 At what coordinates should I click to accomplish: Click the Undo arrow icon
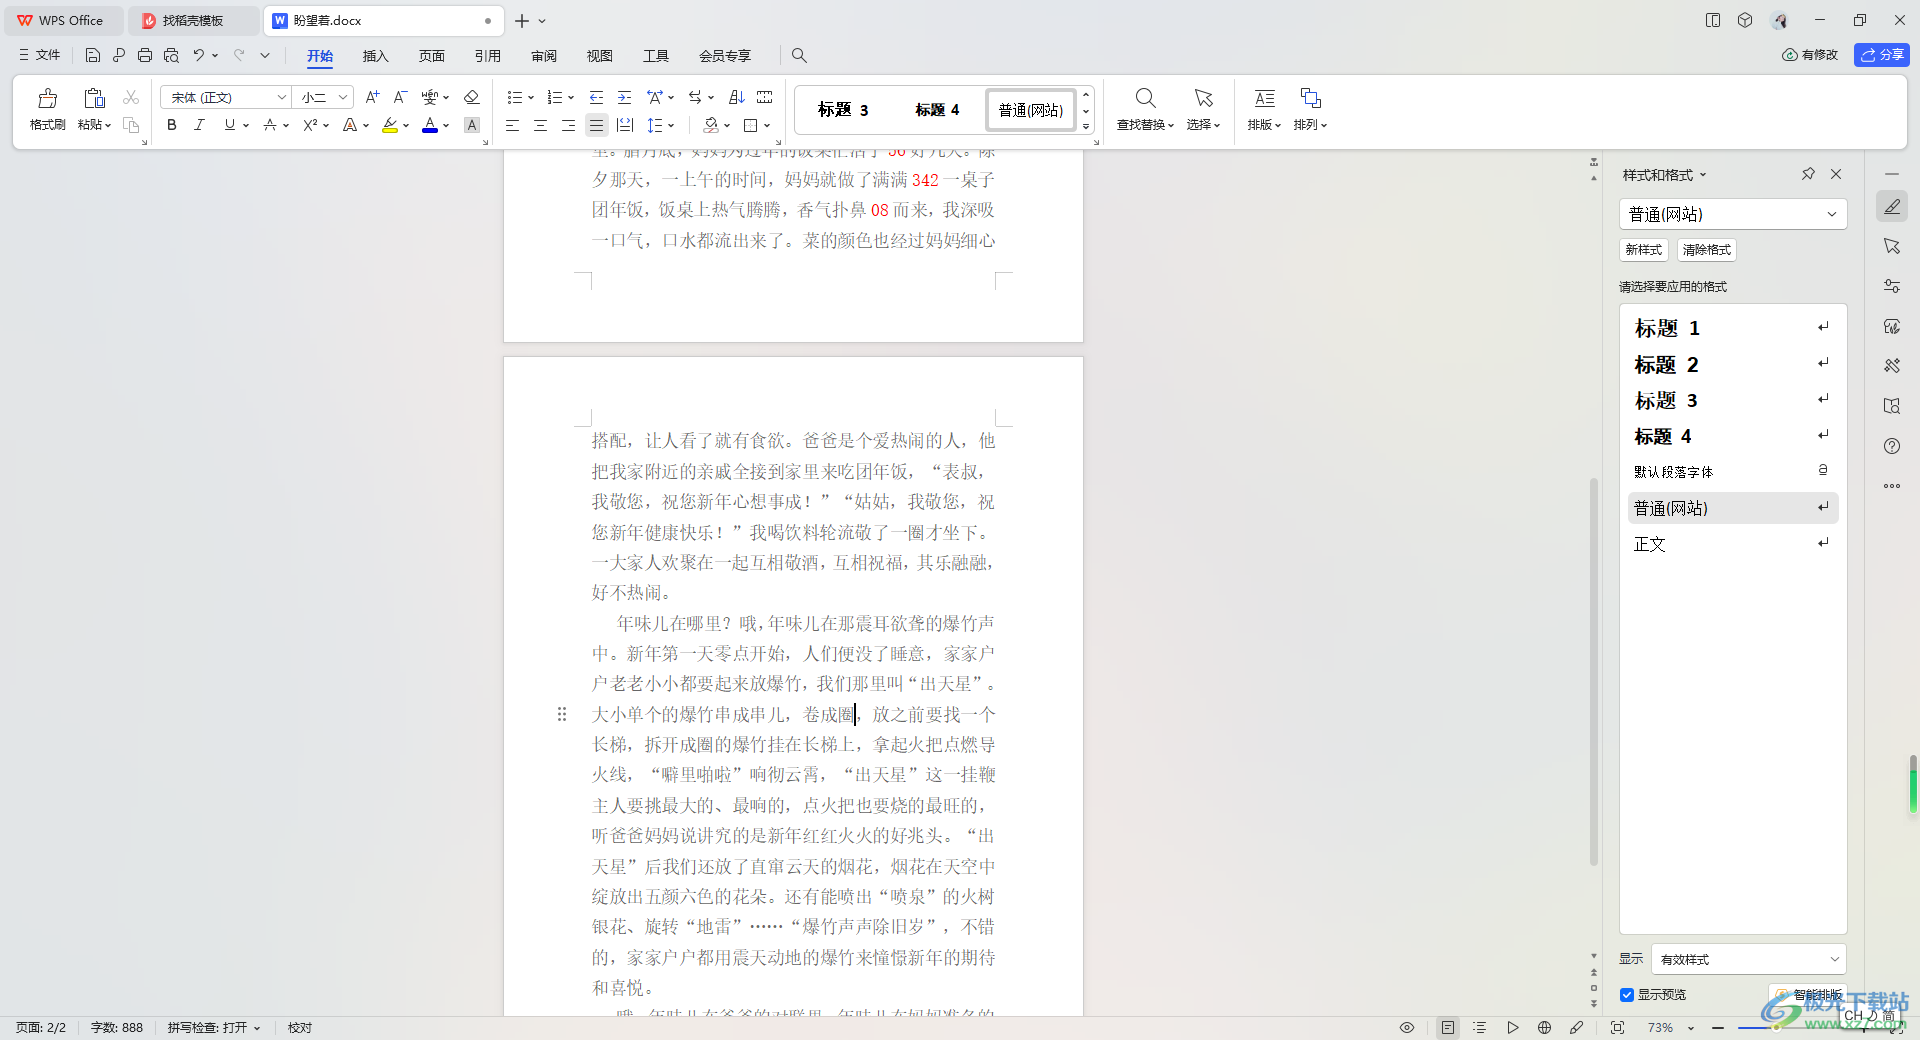pyautogui.click(x=199, y=55)
